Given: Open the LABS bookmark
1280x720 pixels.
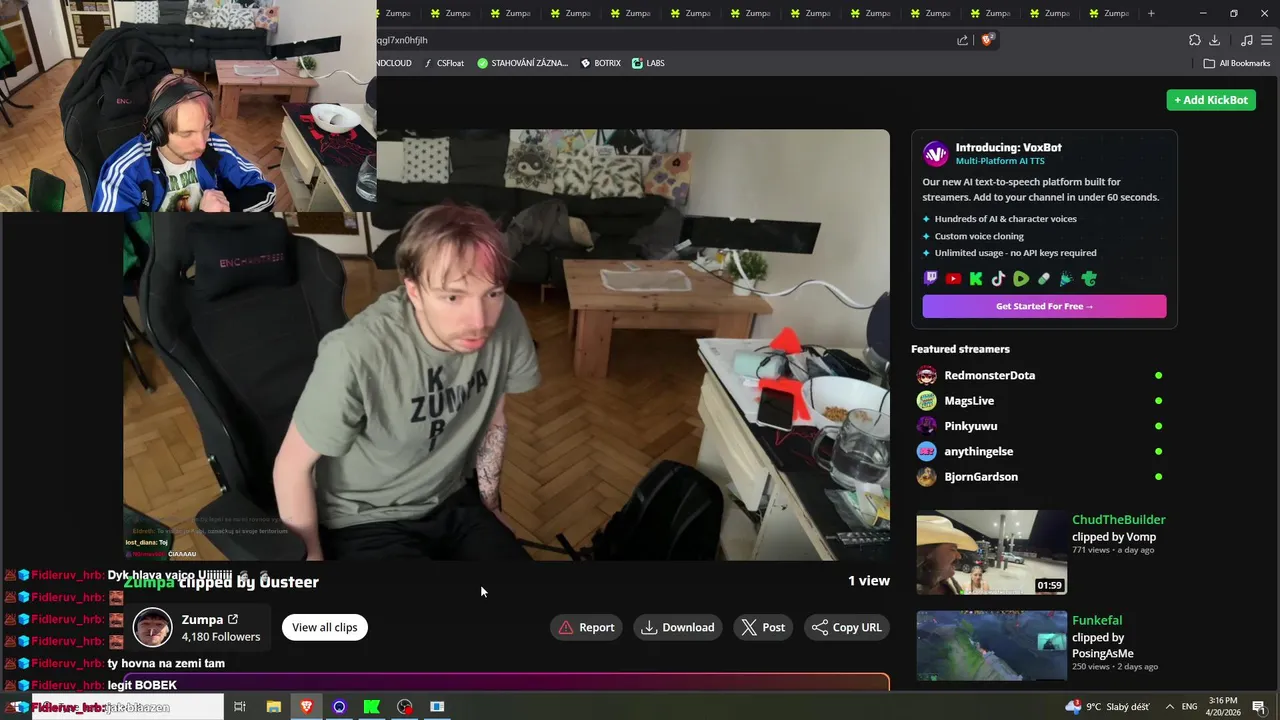Looking at the screenshot, I should [x=648, y=63].
